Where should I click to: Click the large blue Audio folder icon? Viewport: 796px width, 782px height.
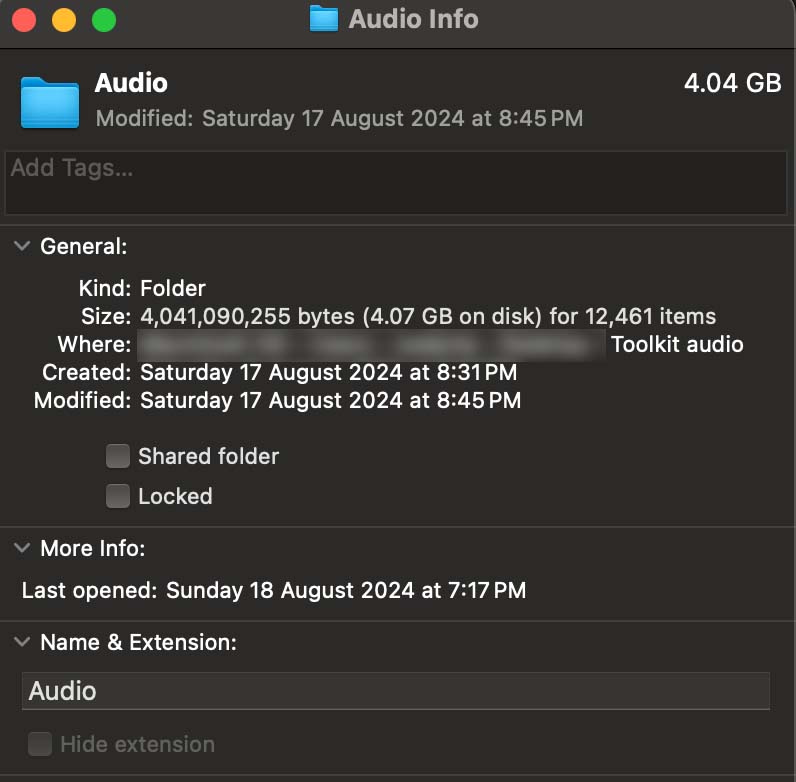(x=49, y=102)
